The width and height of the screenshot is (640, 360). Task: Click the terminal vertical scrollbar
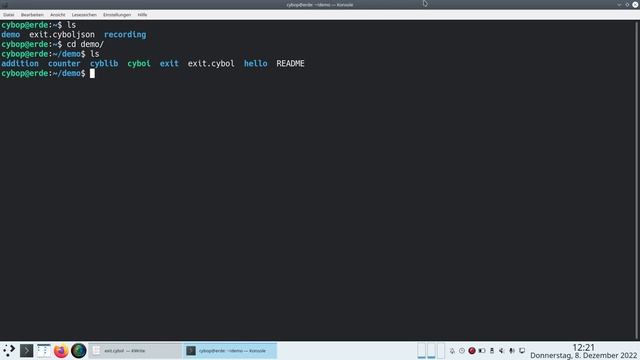(x=636, y=180)
